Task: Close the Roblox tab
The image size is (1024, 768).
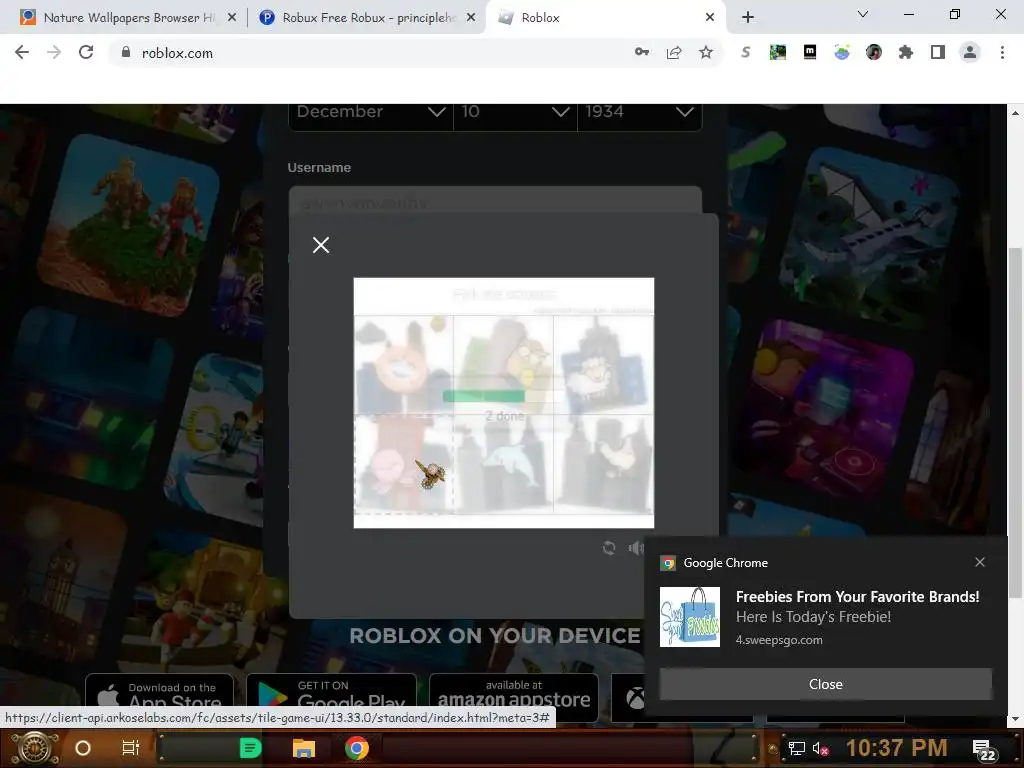Action: pos(710,18)
